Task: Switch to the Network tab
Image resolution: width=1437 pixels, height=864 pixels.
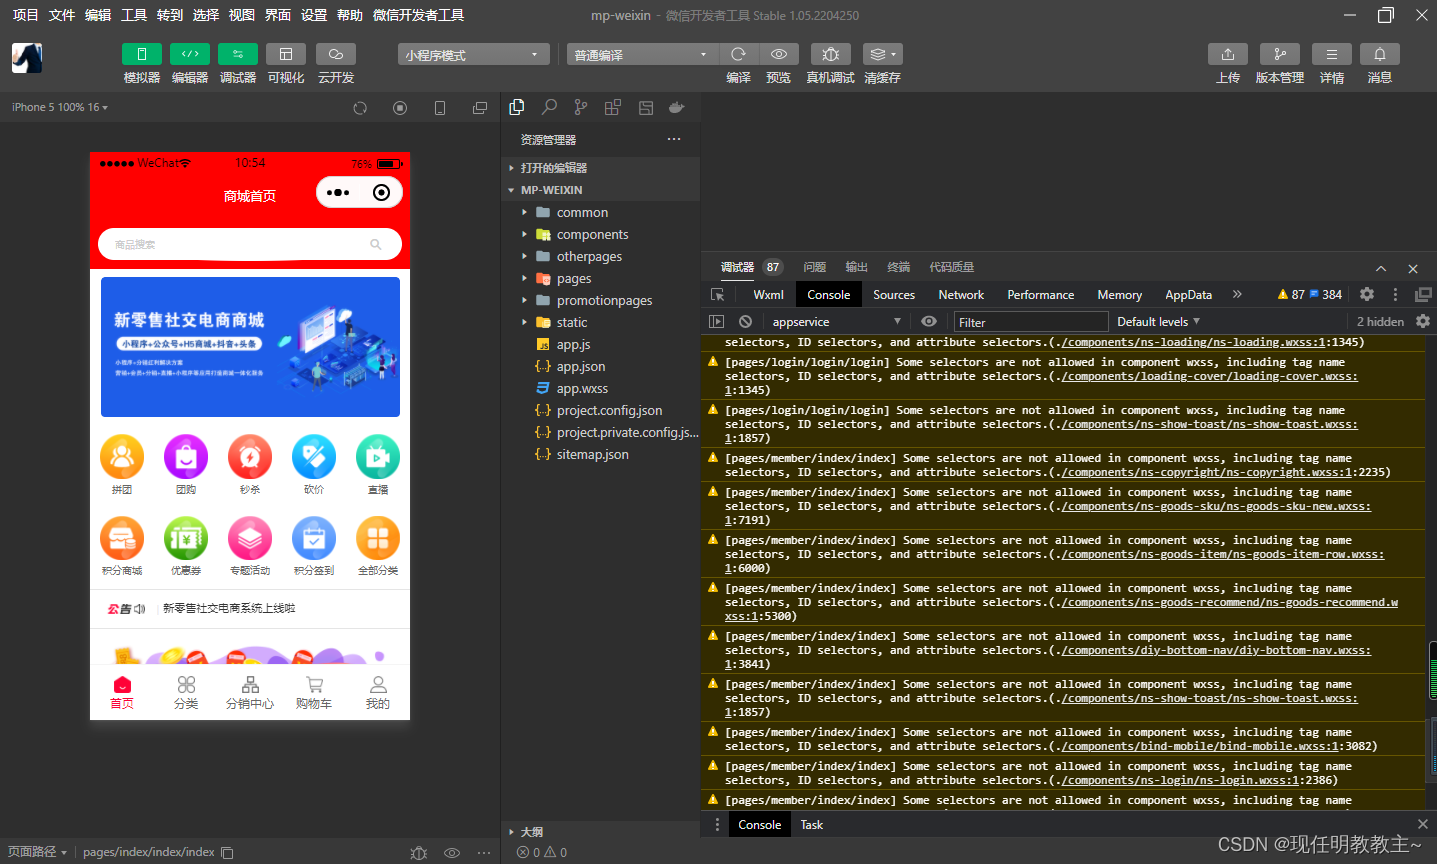Action: (961, 295)
